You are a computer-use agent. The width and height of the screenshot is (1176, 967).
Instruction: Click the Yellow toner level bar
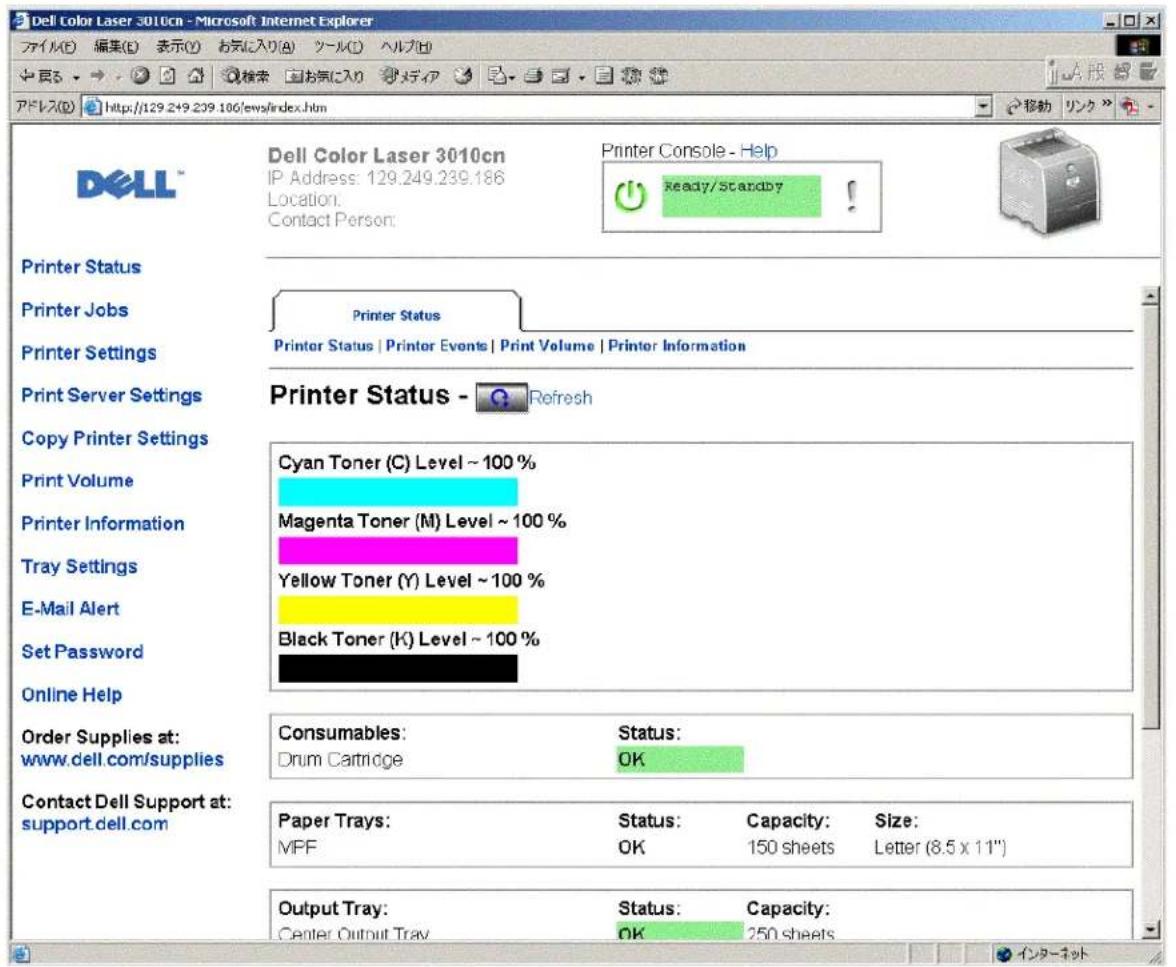[398, 610]
